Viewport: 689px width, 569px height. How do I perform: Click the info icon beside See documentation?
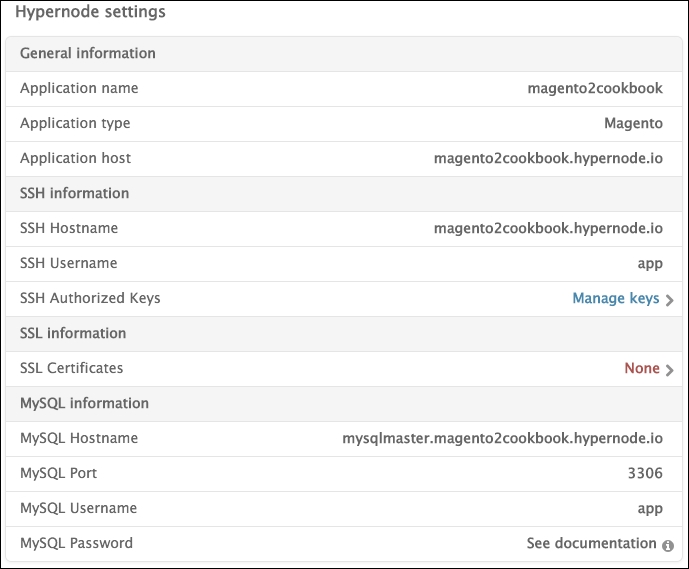668,545
